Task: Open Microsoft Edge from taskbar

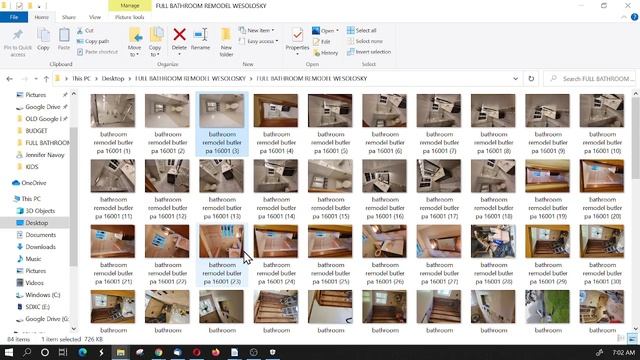Action: (82, 352)
